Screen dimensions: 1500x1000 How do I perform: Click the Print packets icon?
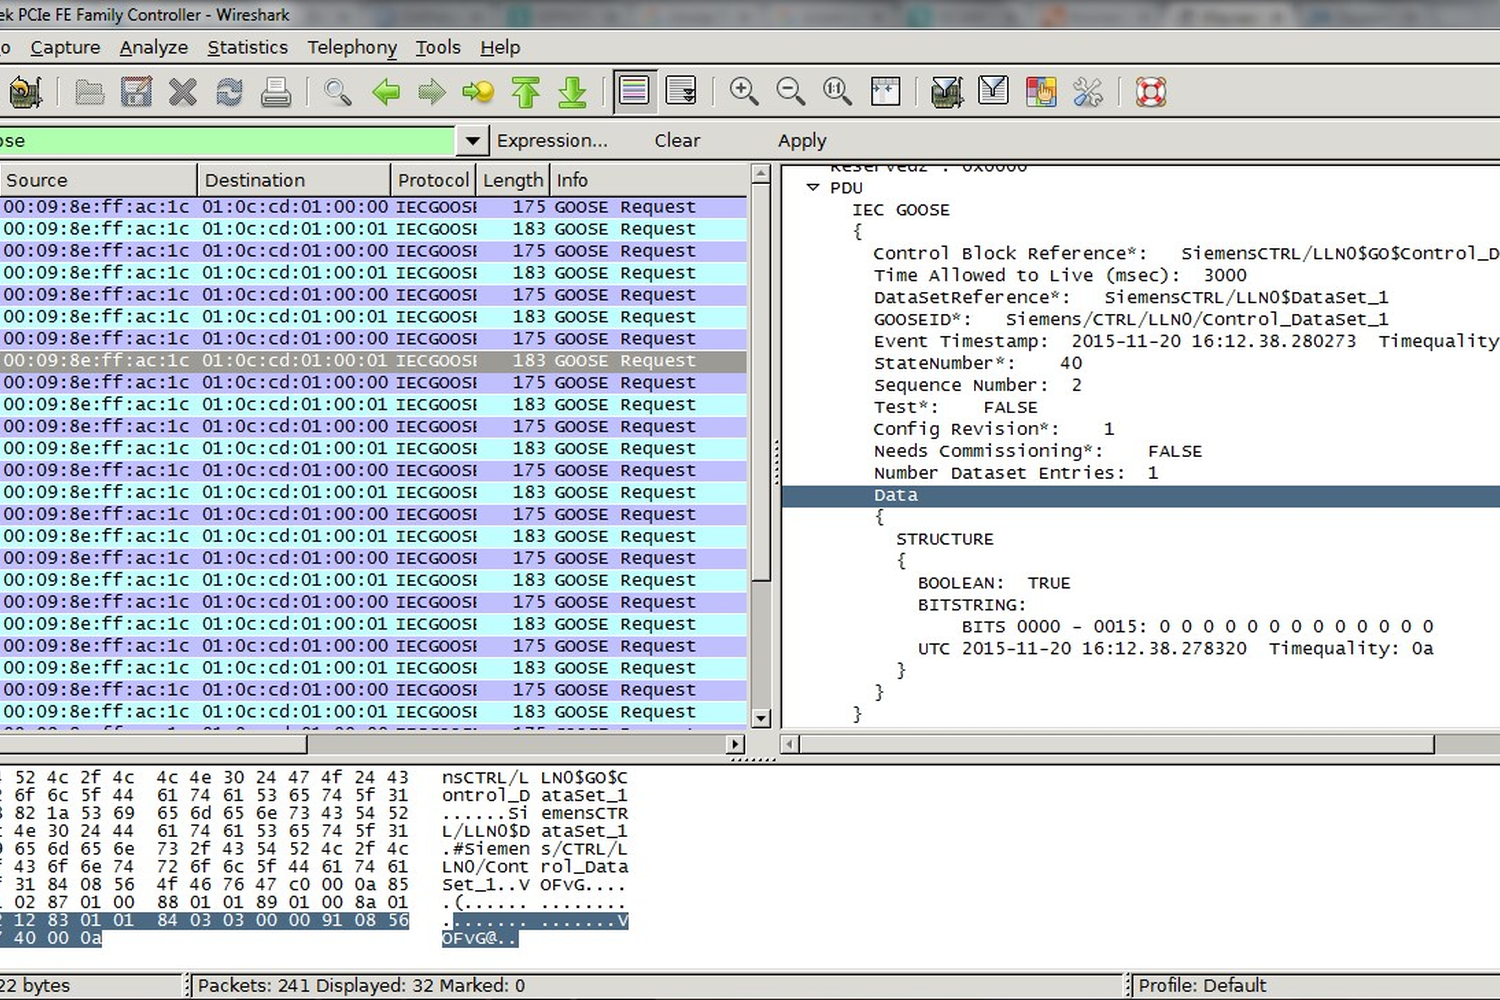(276, 92)
